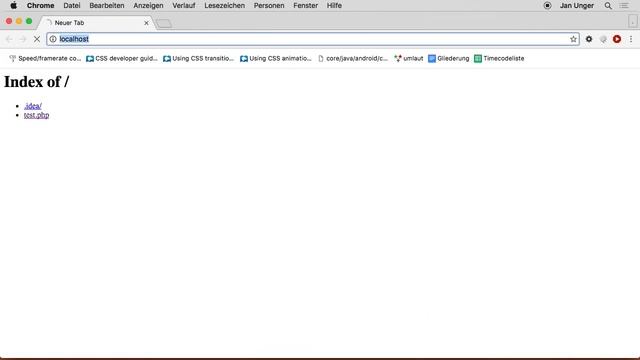The image size is (640, 360).
Task: Open the Speed/framerate co... bookmark
Action: (45, 58)
